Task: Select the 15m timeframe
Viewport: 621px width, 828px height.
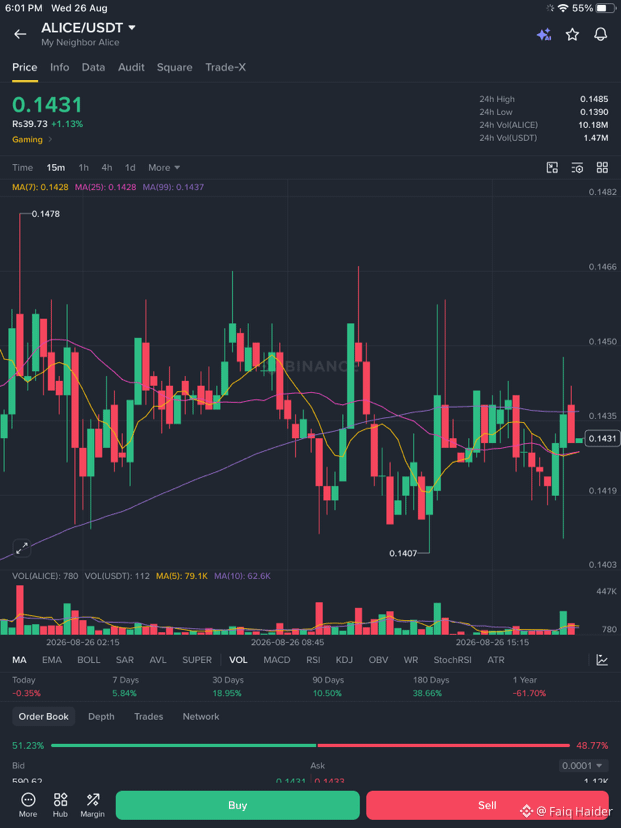Action: (x=55, y=168)
